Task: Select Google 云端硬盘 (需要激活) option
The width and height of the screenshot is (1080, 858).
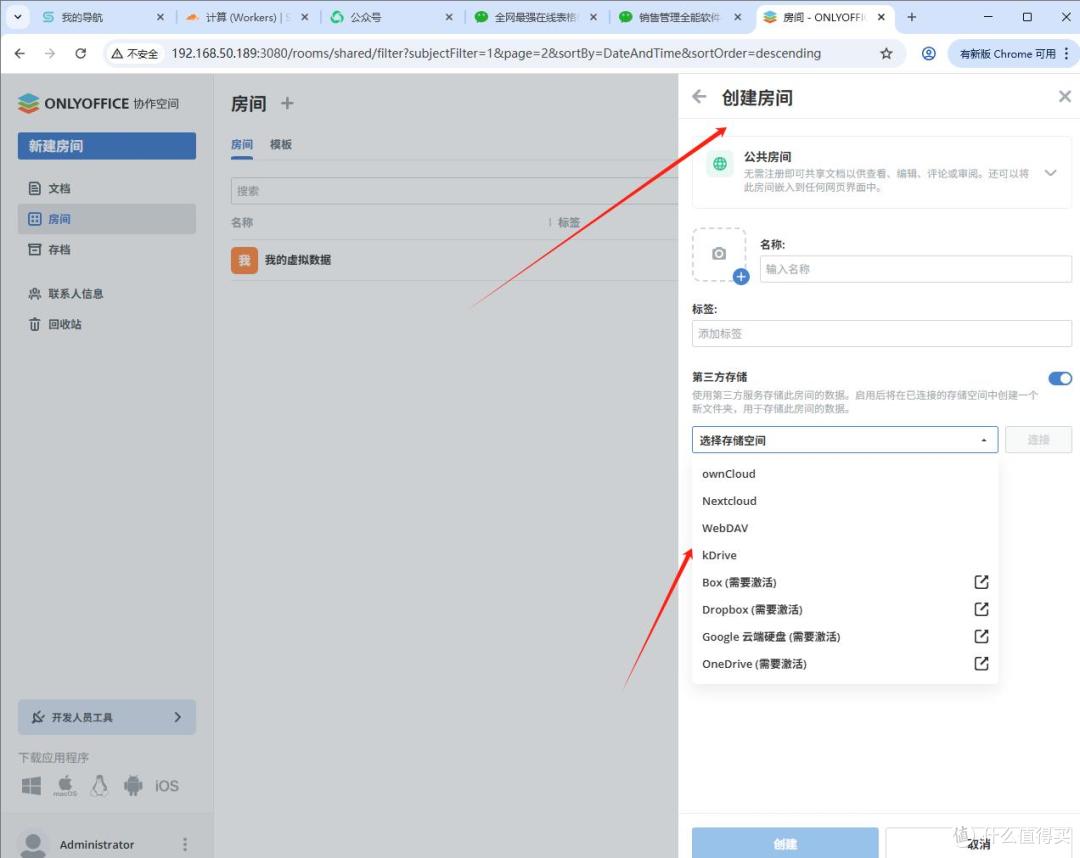Action: coord(844,636)
